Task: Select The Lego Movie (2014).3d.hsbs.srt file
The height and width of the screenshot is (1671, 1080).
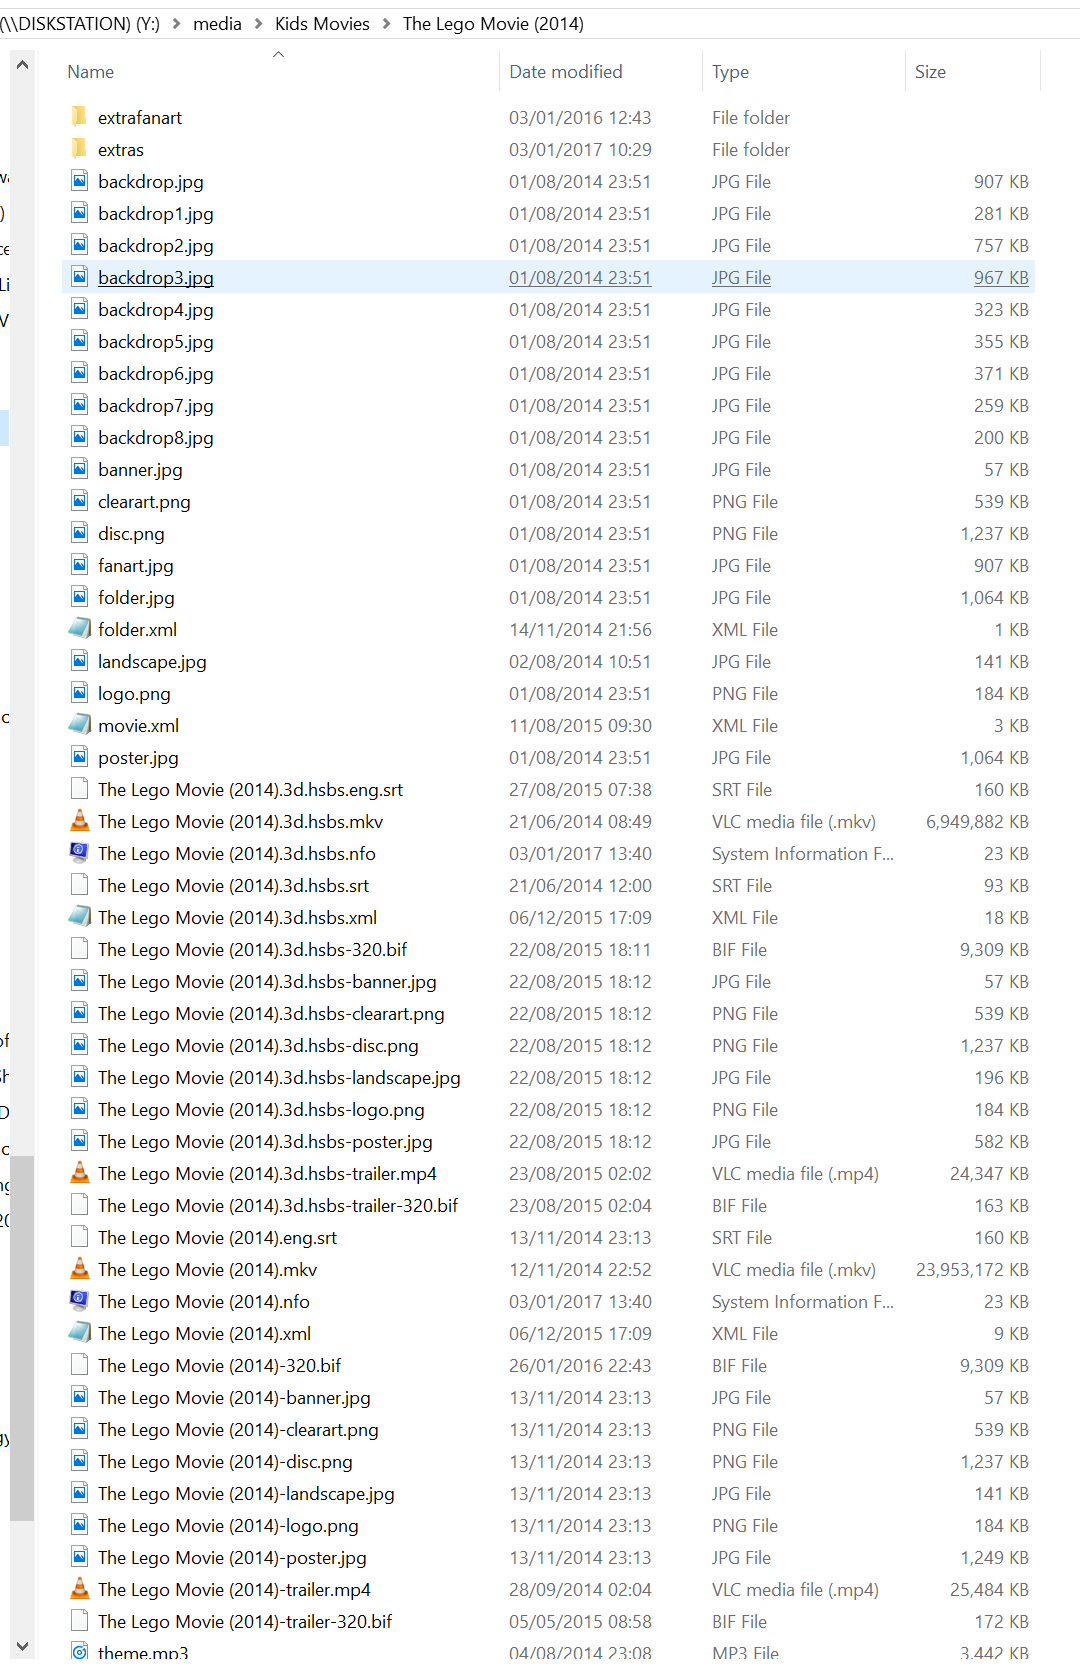Action: click(x=233, y=885)
